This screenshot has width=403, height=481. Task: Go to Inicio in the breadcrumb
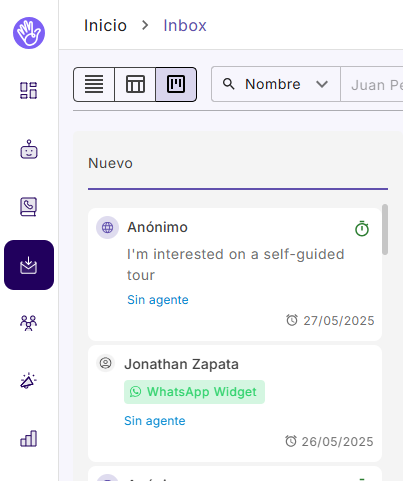click(x=105, y=25)
